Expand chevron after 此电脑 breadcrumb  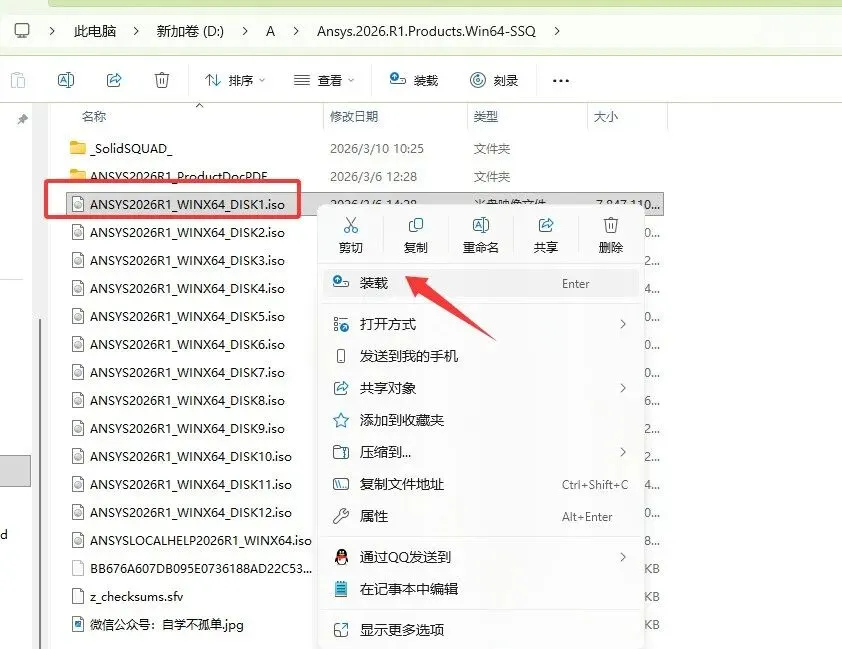[136, 31]
